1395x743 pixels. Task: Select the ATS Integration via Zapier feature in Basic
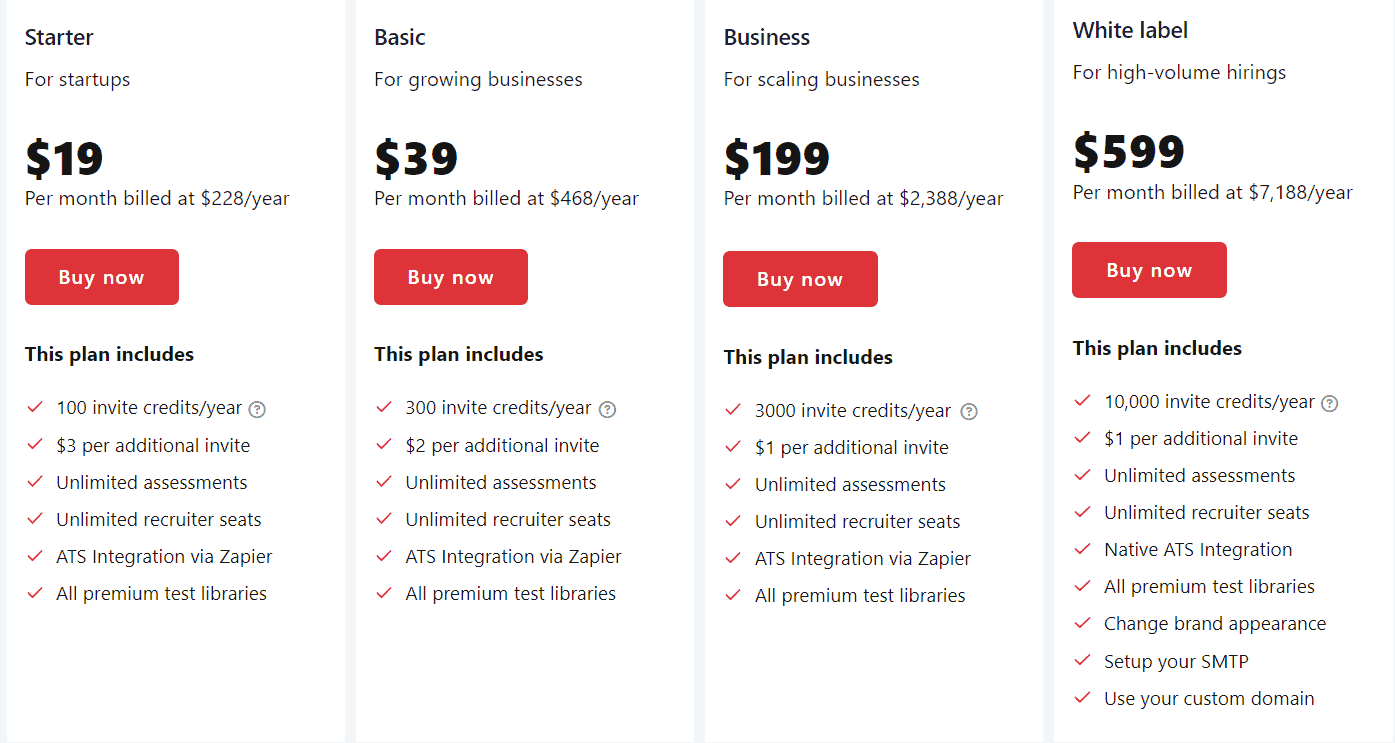513,556
